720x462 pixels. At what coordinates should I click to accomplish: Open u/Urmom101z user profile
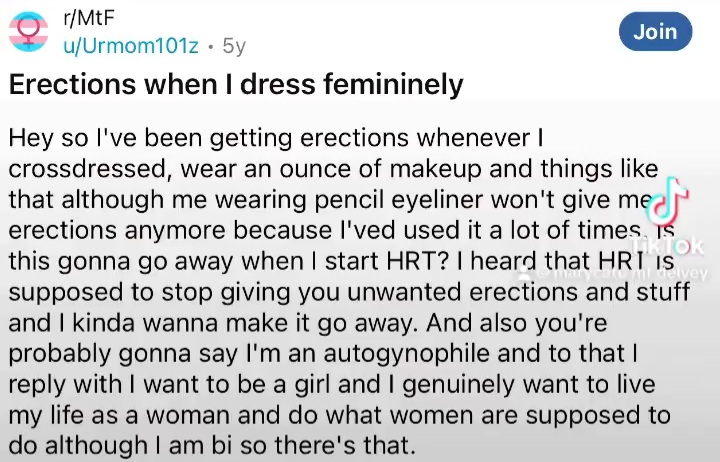click(131, 46)
